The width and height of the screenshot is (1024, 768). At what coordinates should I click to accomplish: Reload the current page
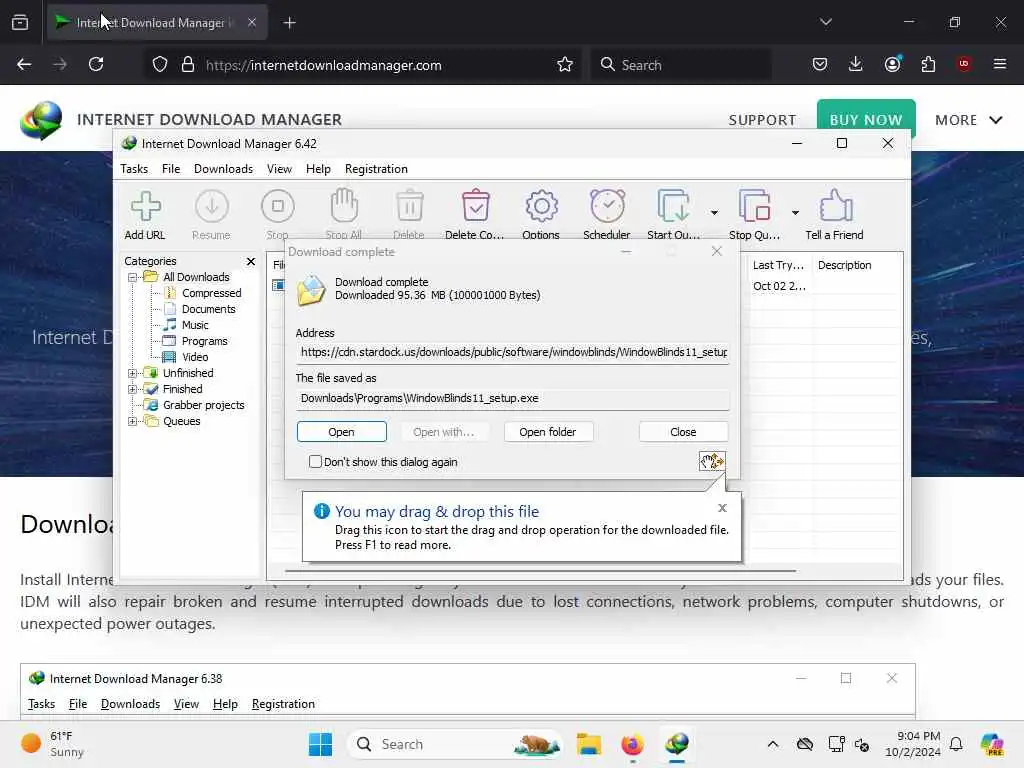(x=96, y=64)
